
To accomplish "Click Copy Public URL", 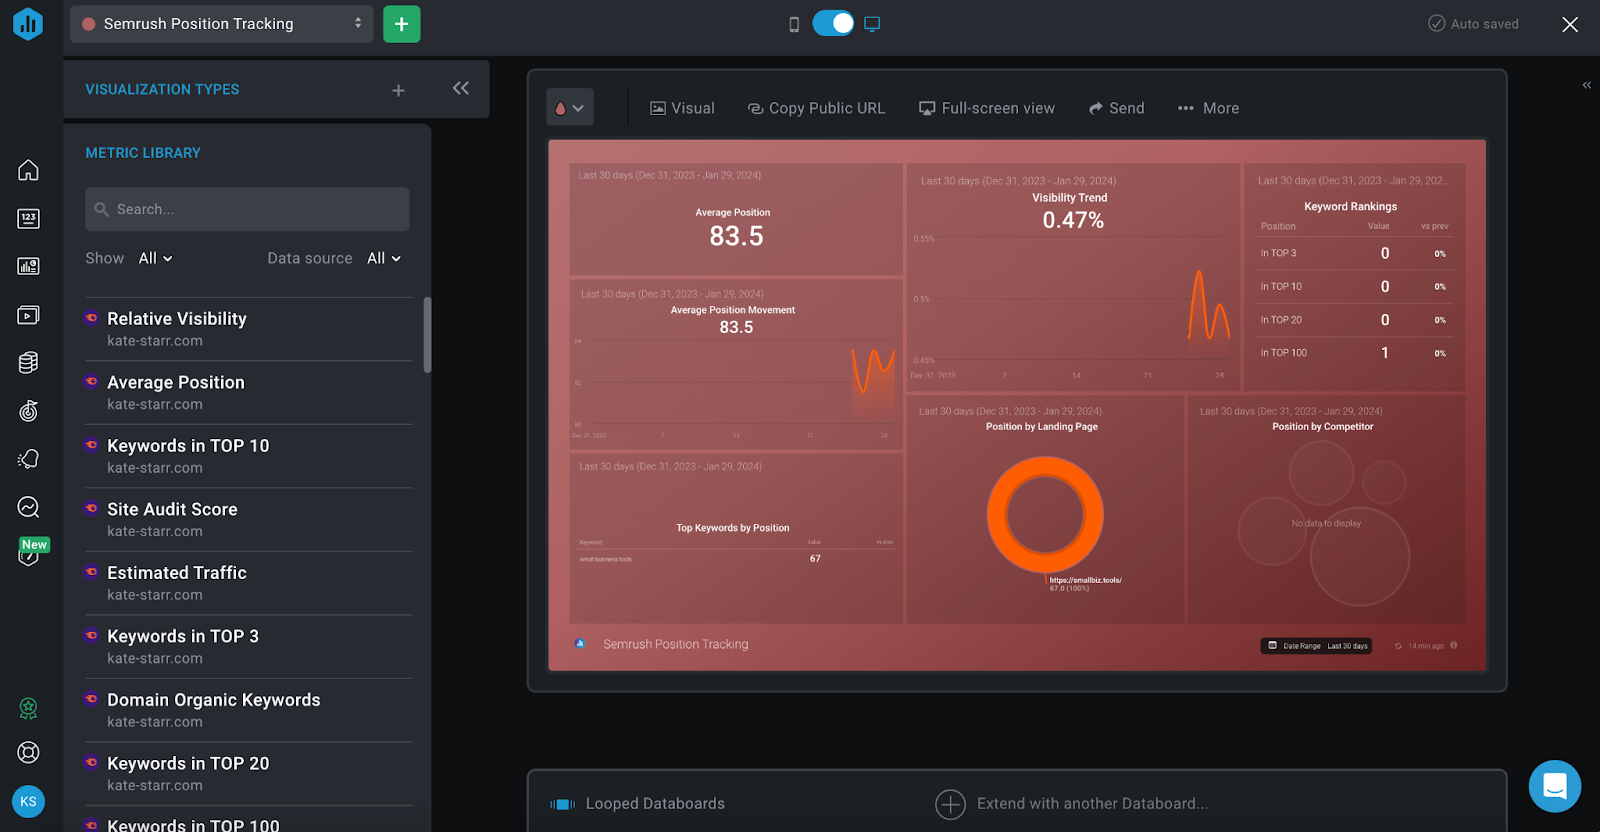I will [816, 108].
